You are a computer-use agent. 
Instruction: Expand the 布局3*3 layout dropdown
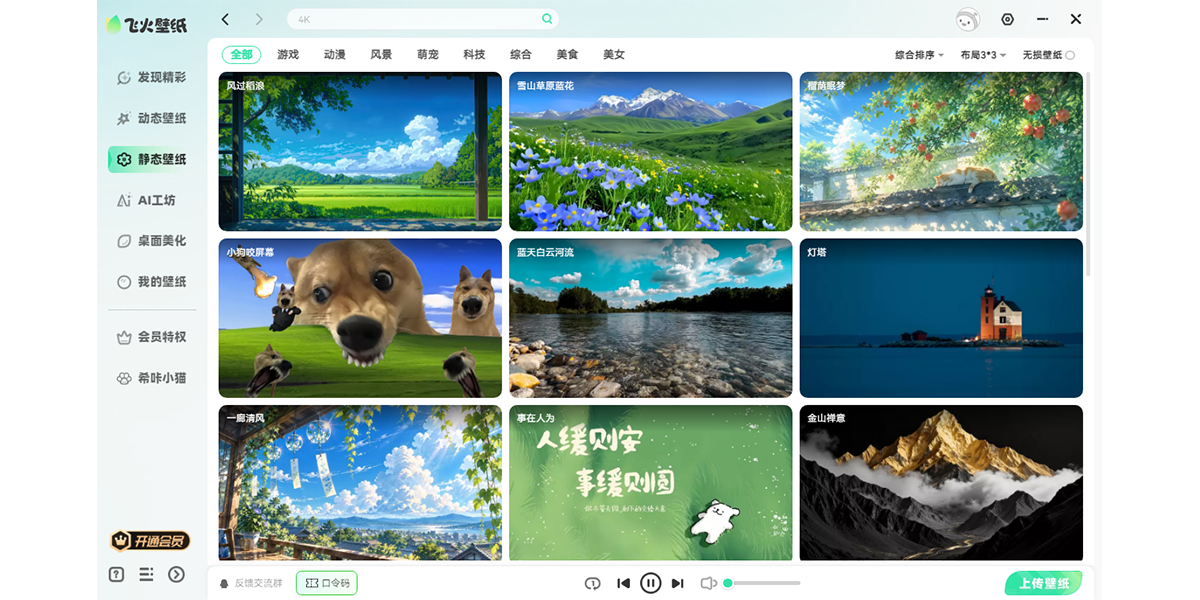[983, 56]
